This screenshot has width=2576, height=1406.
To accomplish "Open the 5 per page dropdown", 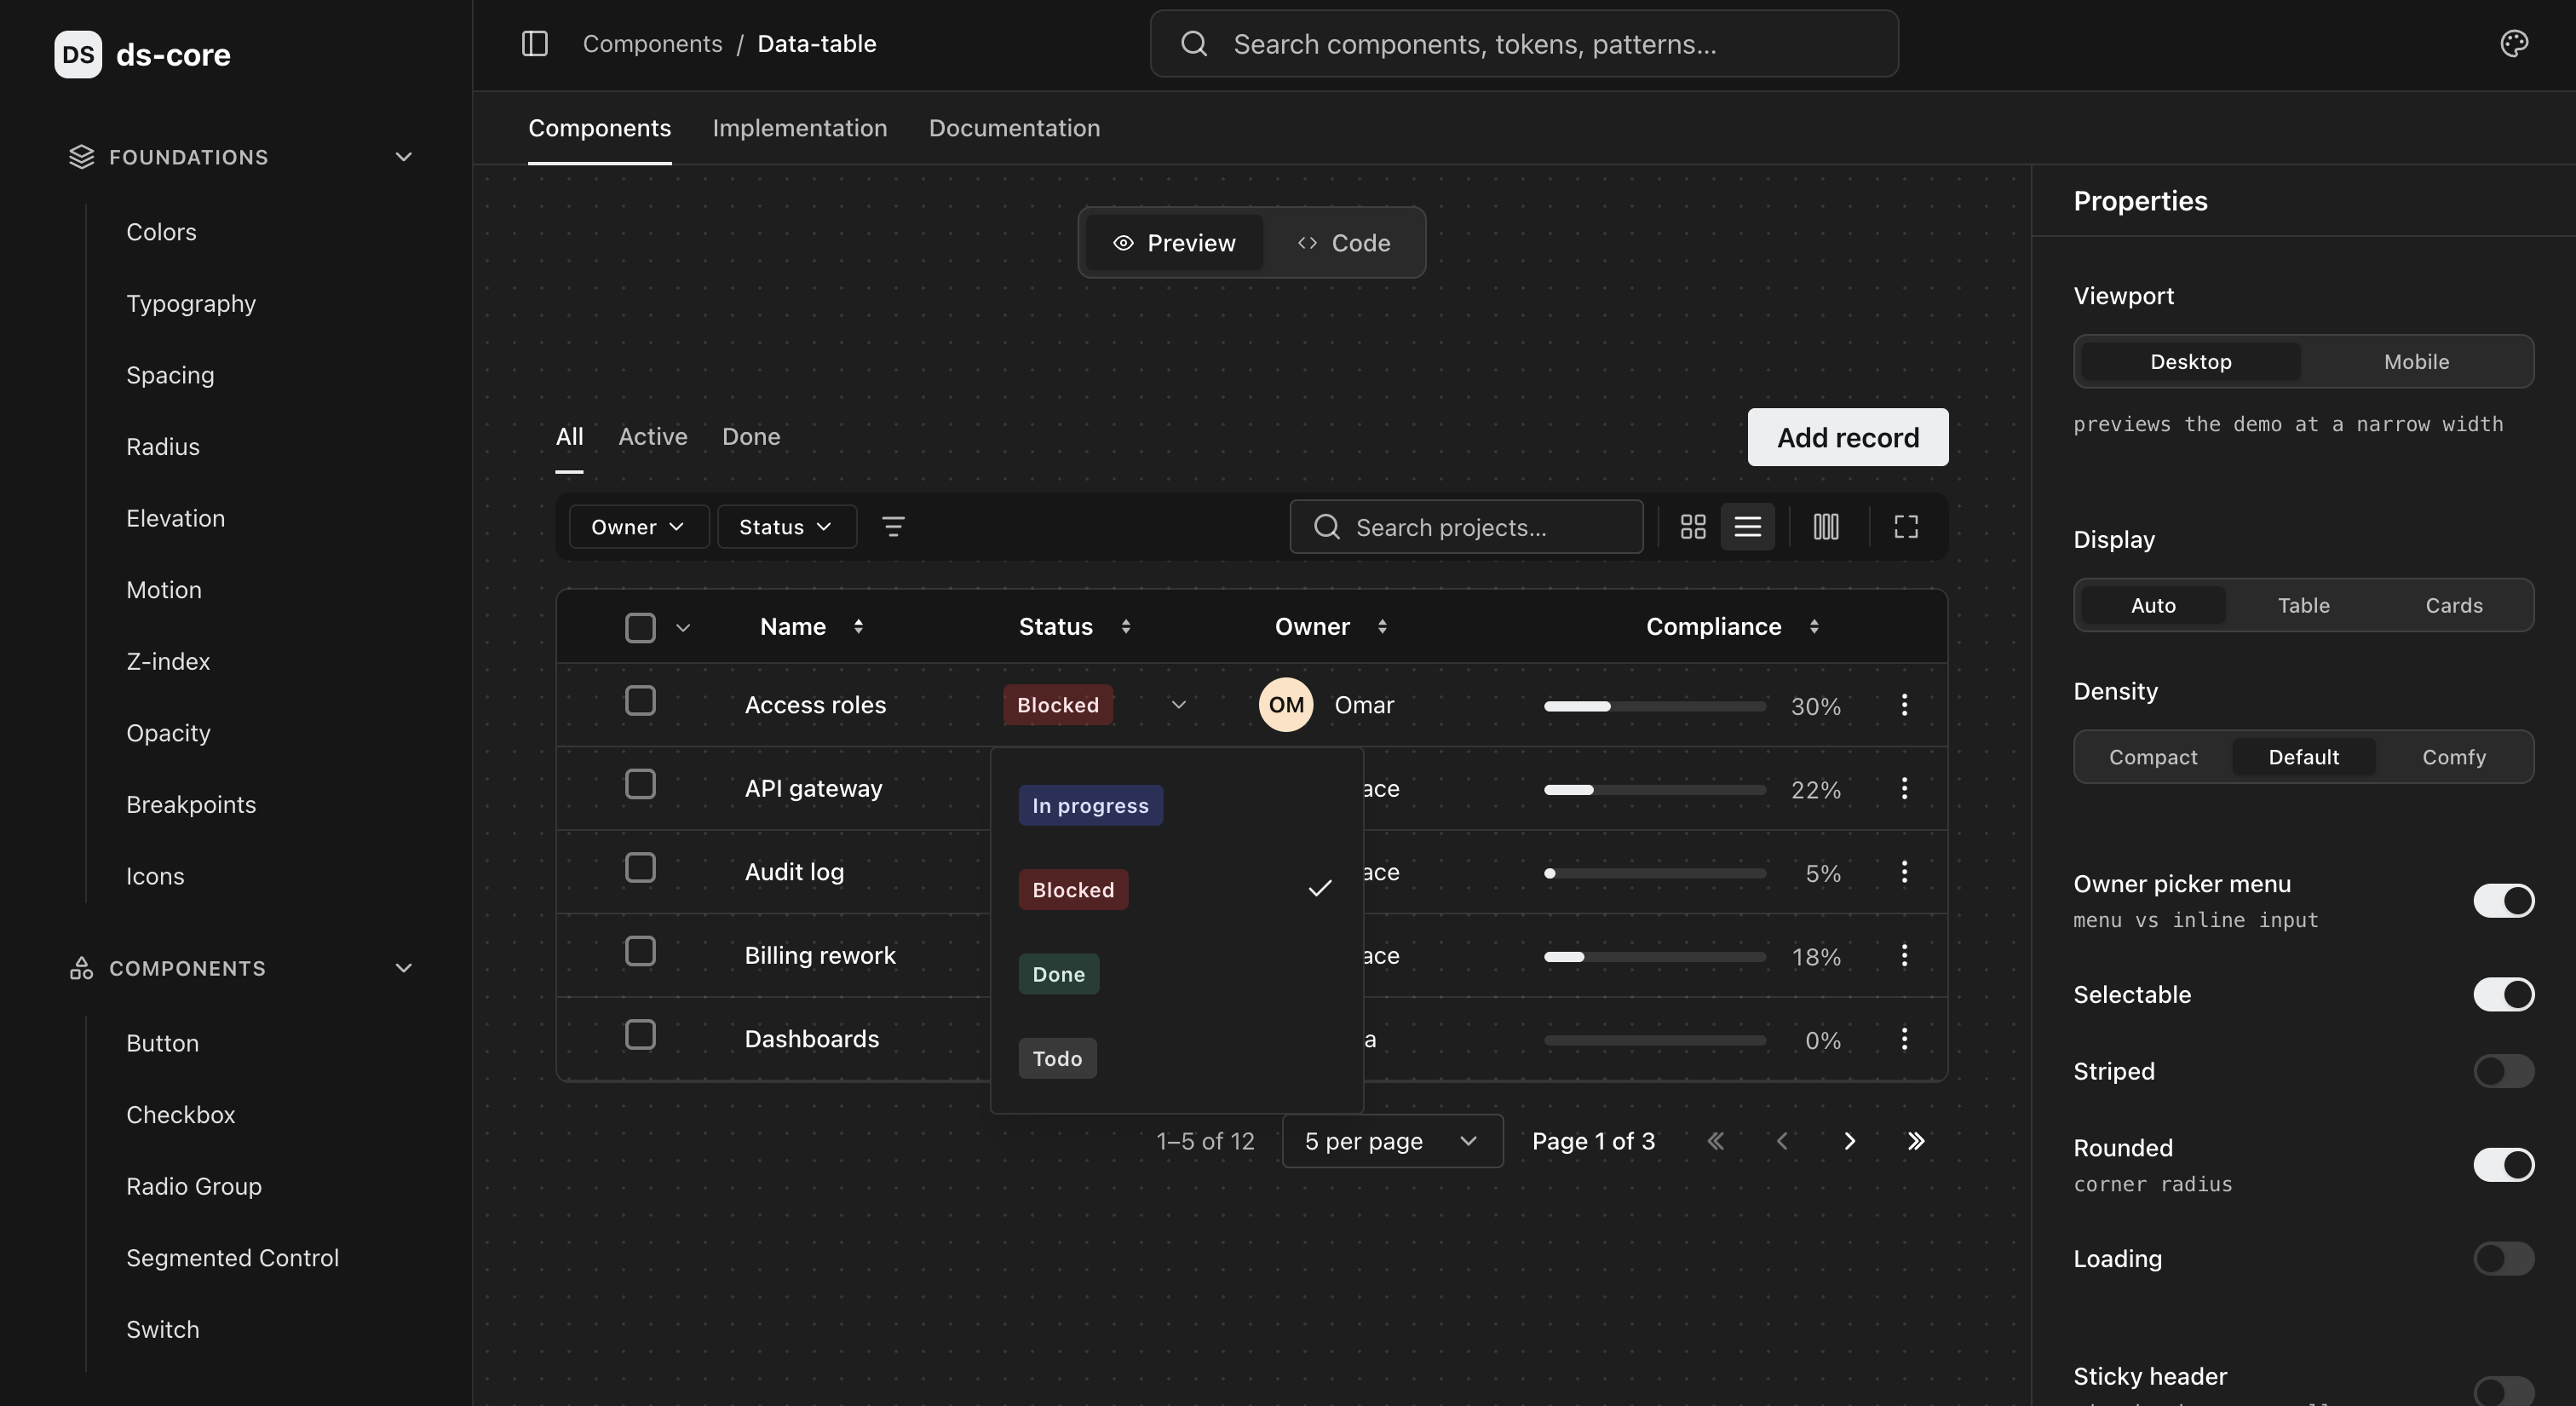I will pyautogui.click(x=1392, y=1141).
